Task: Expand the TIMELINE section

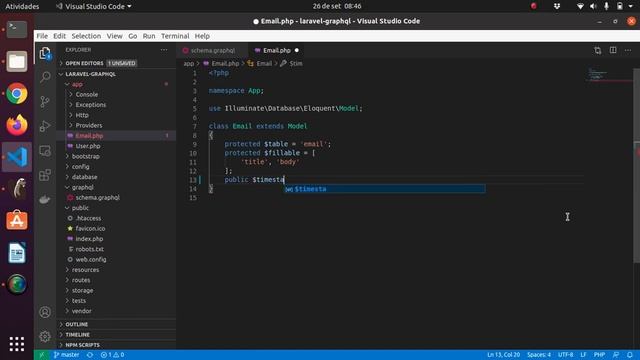Action: click(78, 335)
